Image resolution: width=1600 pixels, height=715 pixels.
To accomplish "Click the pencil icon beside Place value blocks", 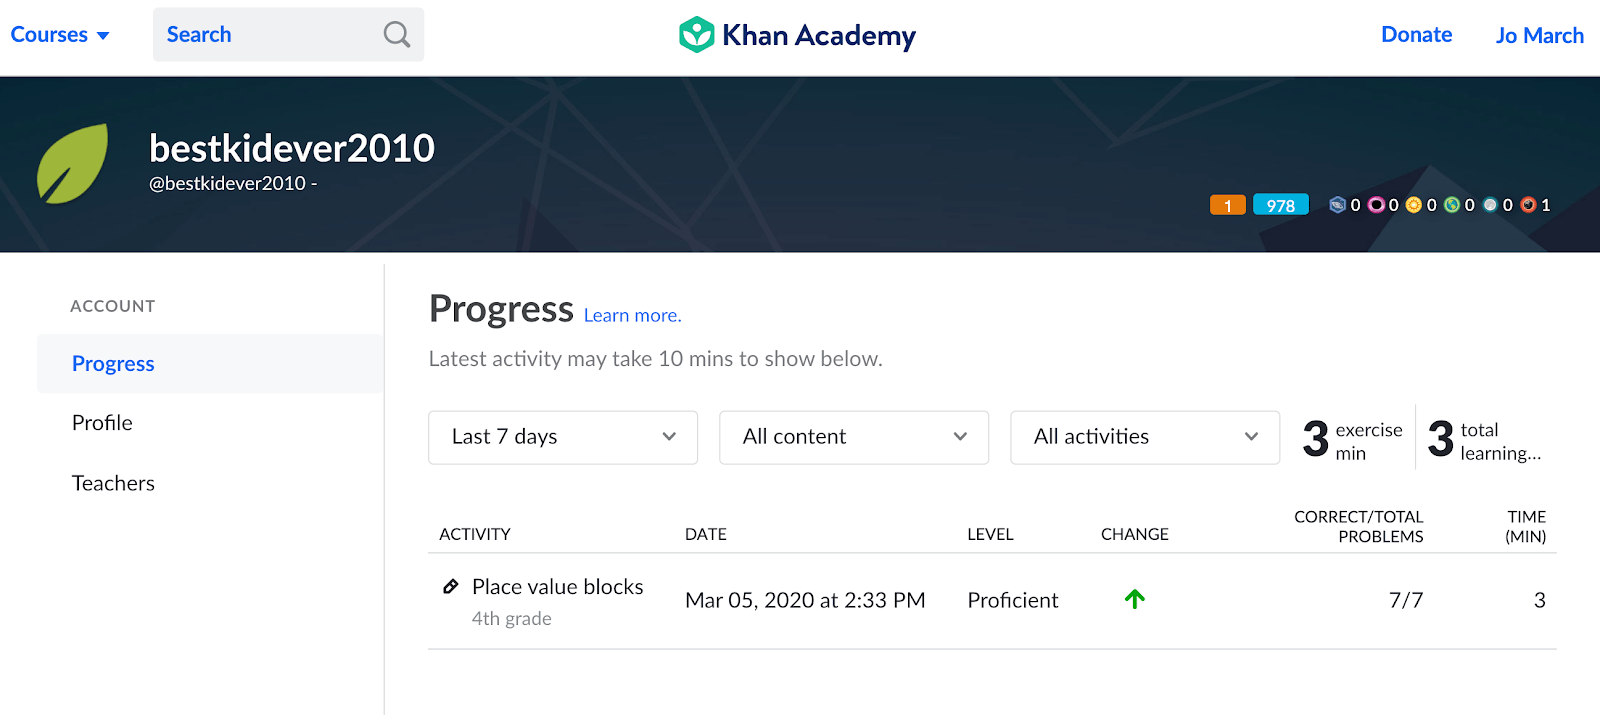I will click(x=451, y=587).
